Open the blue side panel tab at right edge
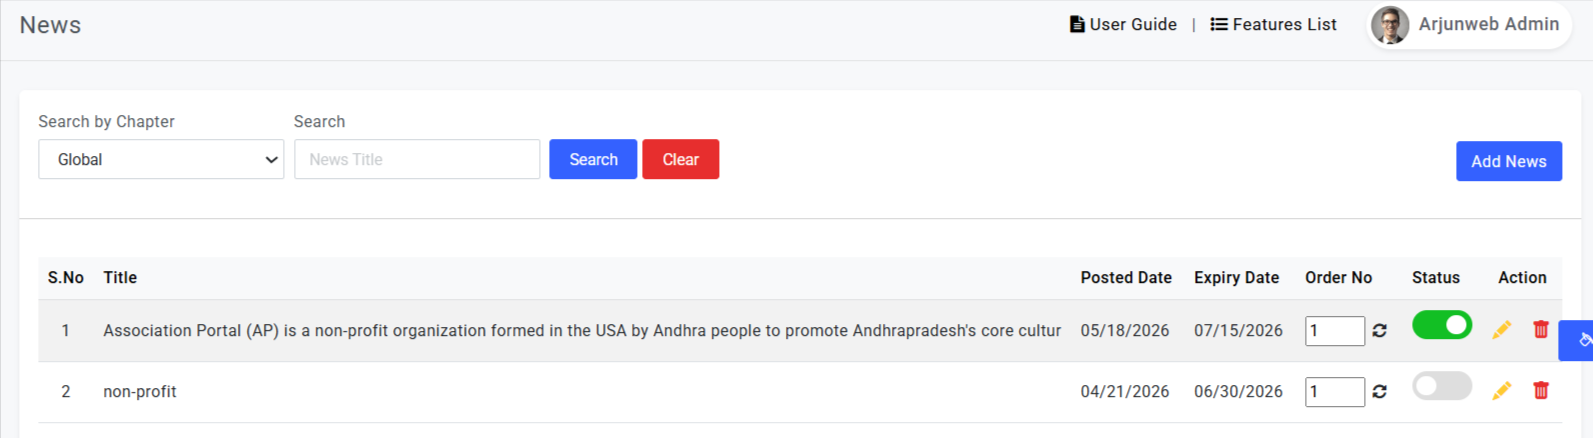This screenshot has height=438, width=1593. 1577,341
